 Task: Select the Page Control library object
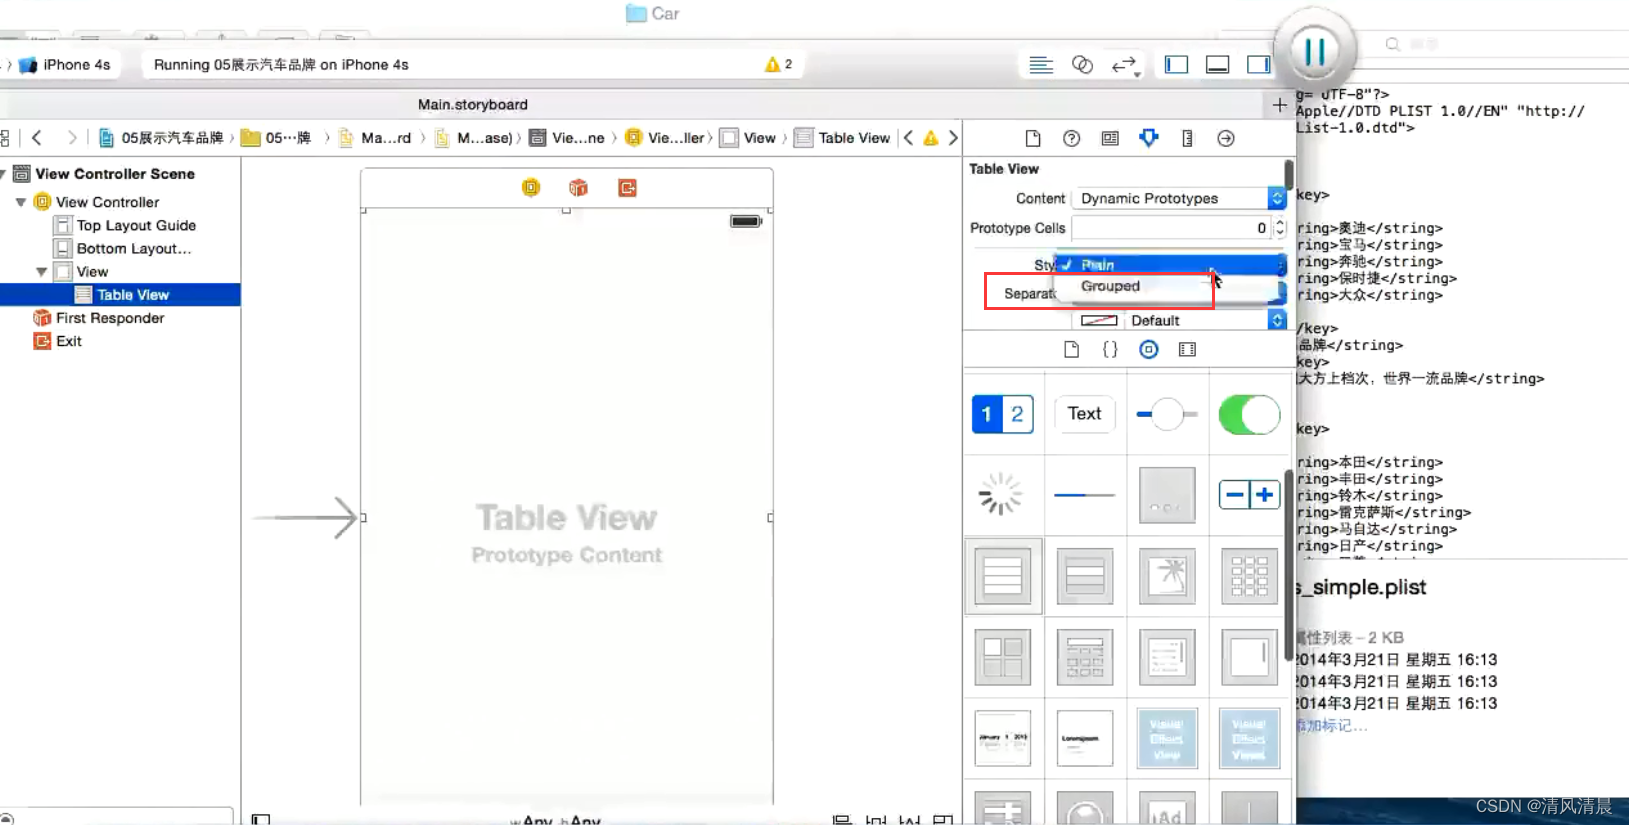1167,495
